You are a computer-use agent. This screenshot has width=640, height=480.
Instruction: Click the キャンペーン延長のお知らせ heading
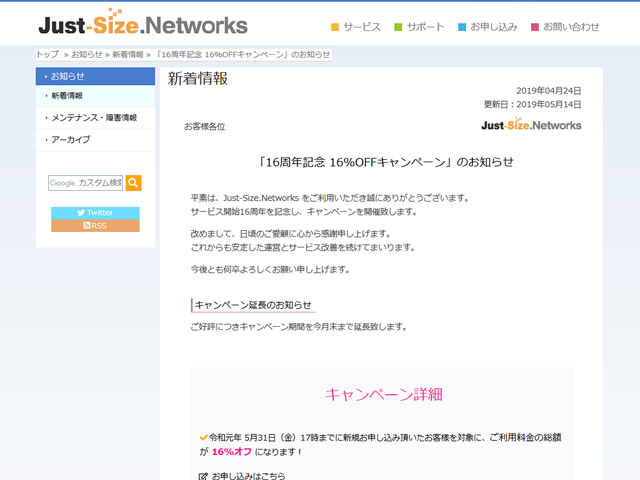click(x=253, y=305)
